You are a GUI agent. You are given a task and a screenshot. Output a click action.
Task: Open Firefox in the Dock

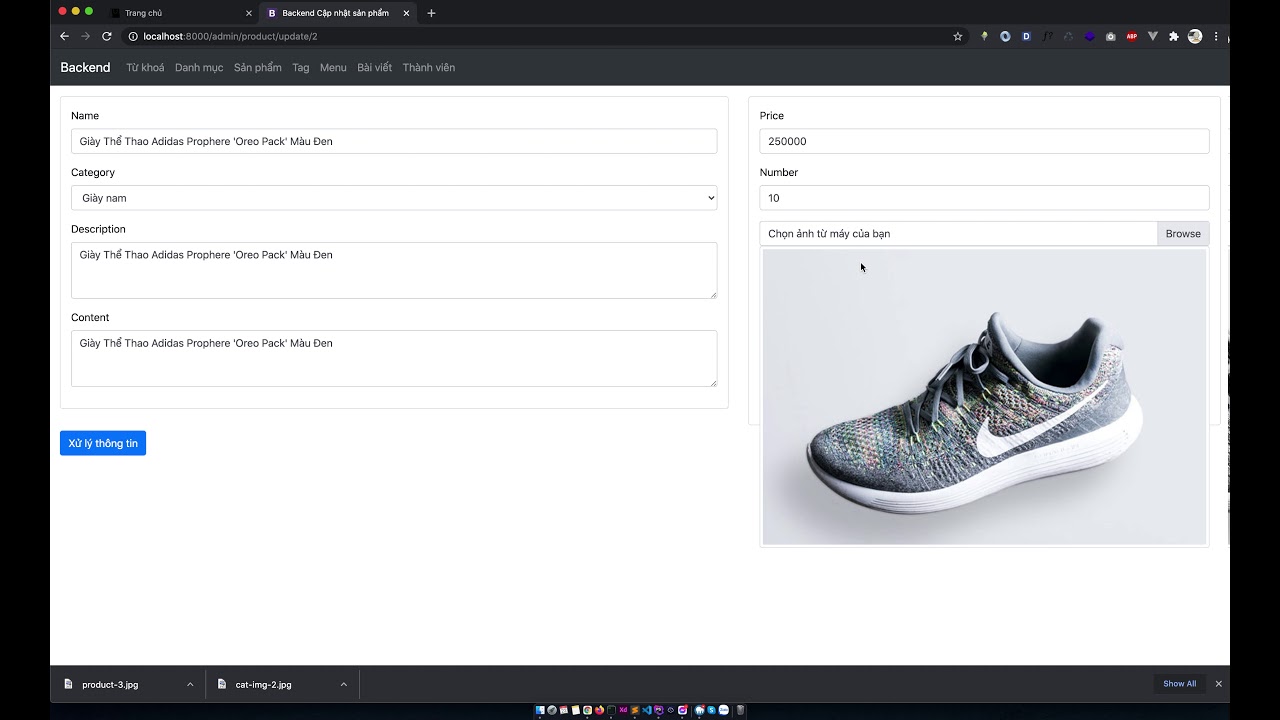pos(600,710)
